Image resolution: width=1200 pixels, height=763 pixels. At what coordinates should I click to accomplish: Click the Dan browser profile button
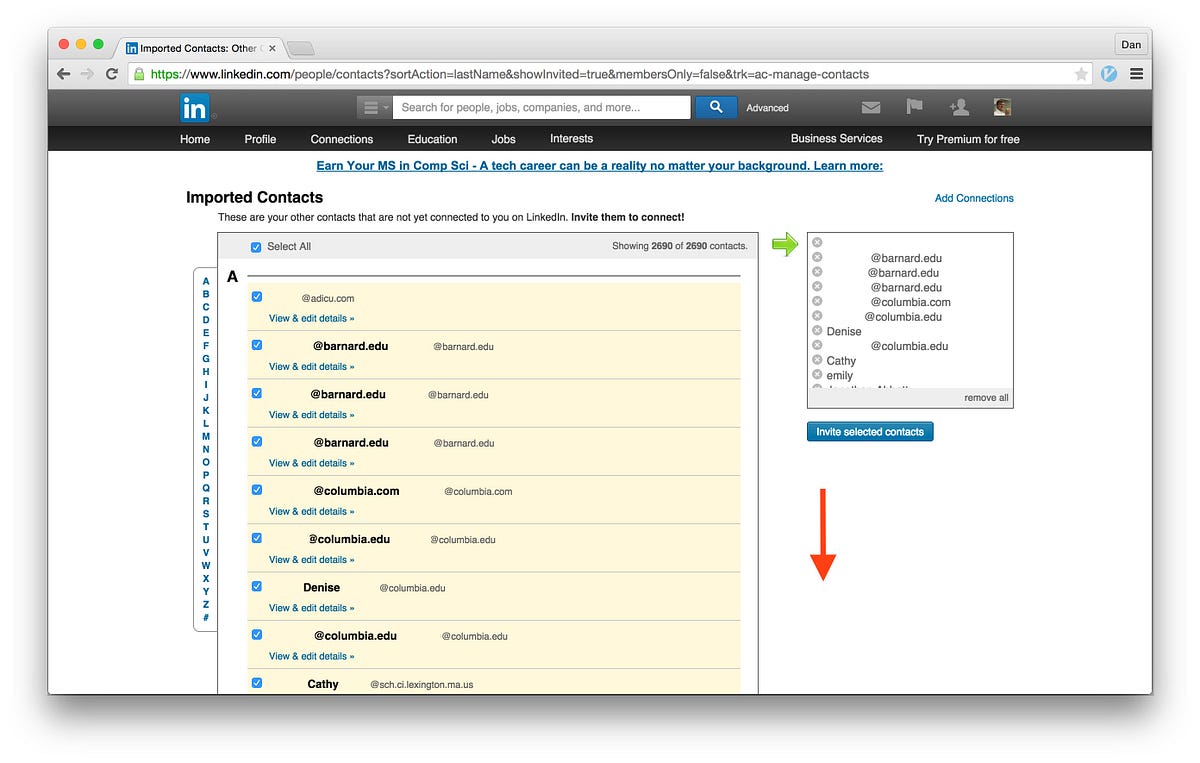[x=1131, y=44]
